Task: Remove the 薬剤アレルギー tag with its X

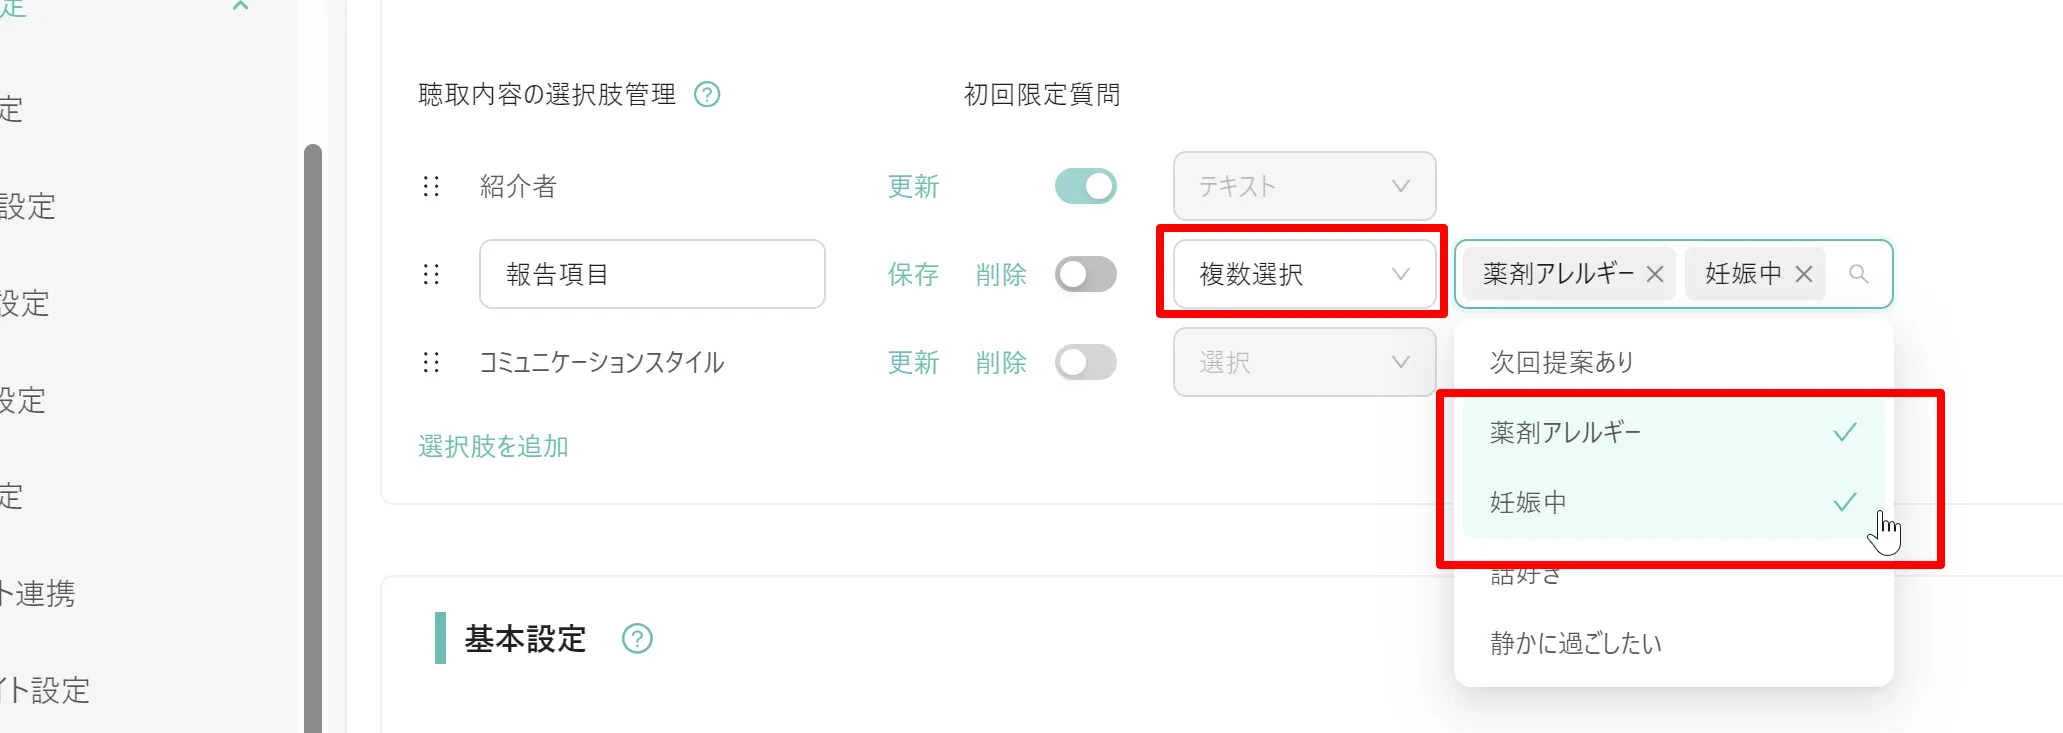Action: pos(1655,274)
